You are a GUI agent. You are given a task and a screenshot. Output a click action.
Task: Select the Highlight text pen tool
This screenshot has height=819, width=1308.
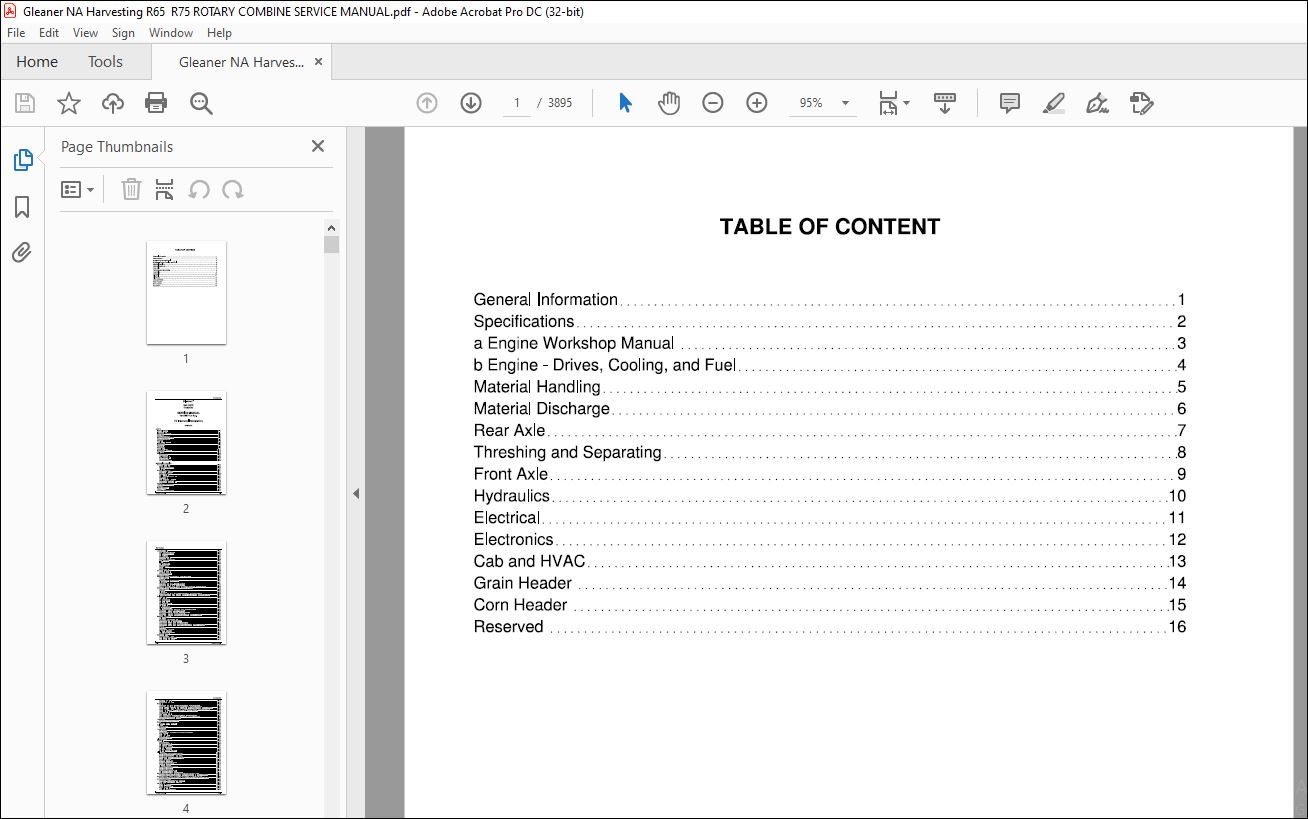[1053, 103]
